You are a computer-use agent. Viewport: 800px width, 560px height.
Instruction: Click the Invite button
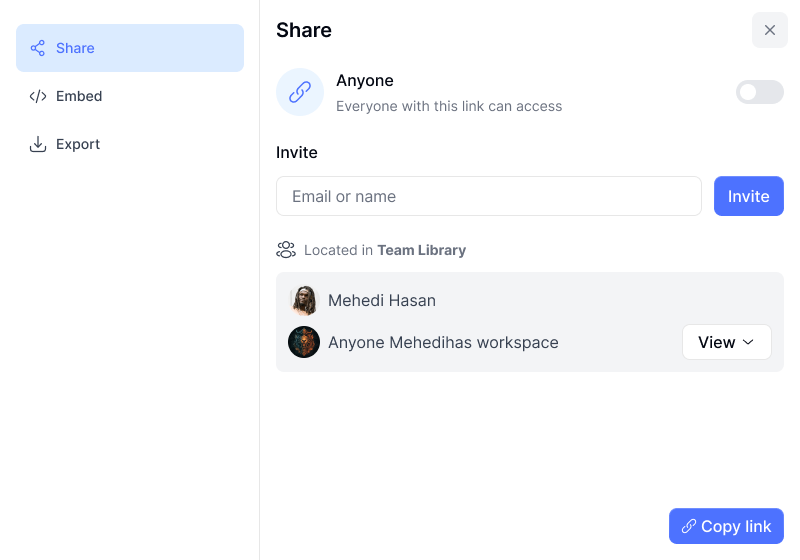(748, 196)
